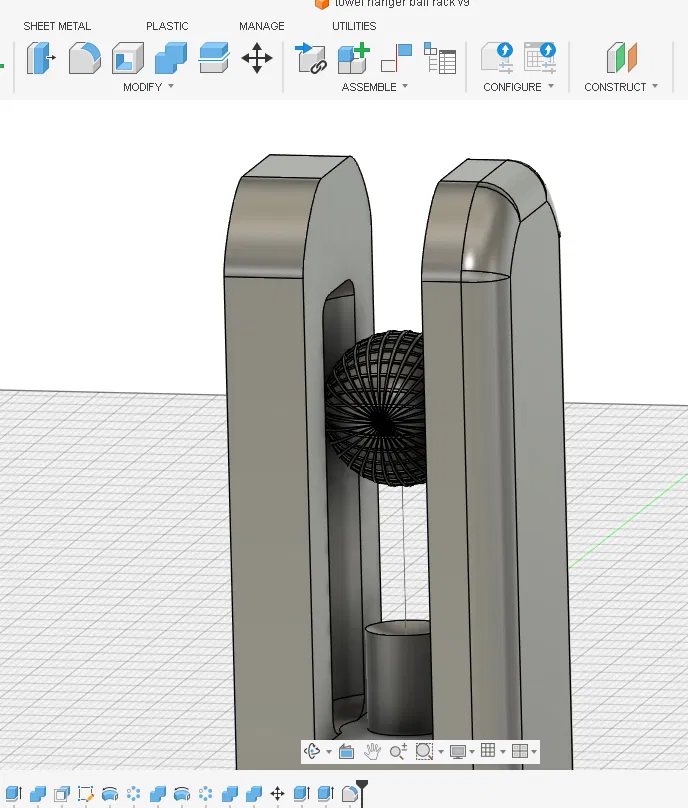Open the Grid and Snaps dropdown arrow
Image resolution: width=688 pixels, height=808 pixels.
point(502,752)
